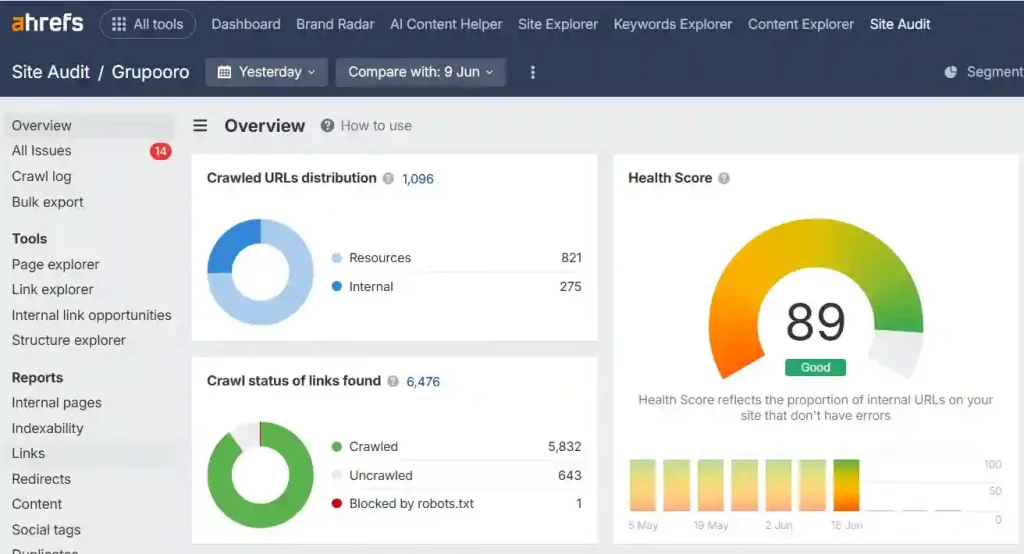The image size is (1024, 554).
Task: Click the Segment pie chart icon
Action: (x=951, y=72)
